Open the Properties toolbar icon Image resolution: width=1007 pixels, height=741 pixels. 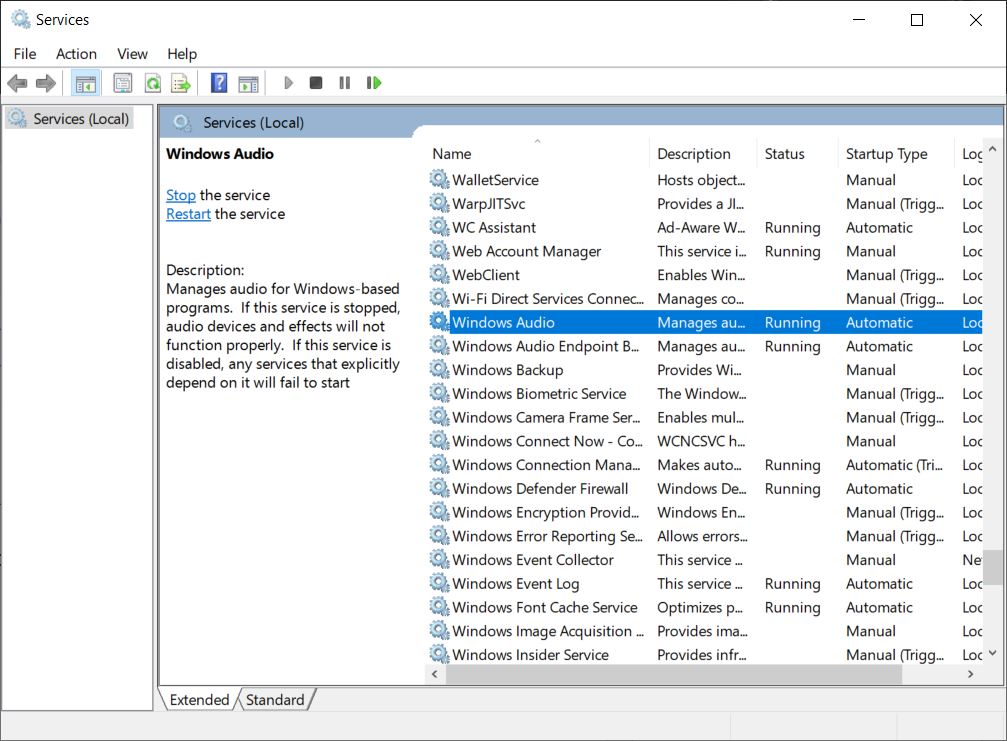[123, 83]
